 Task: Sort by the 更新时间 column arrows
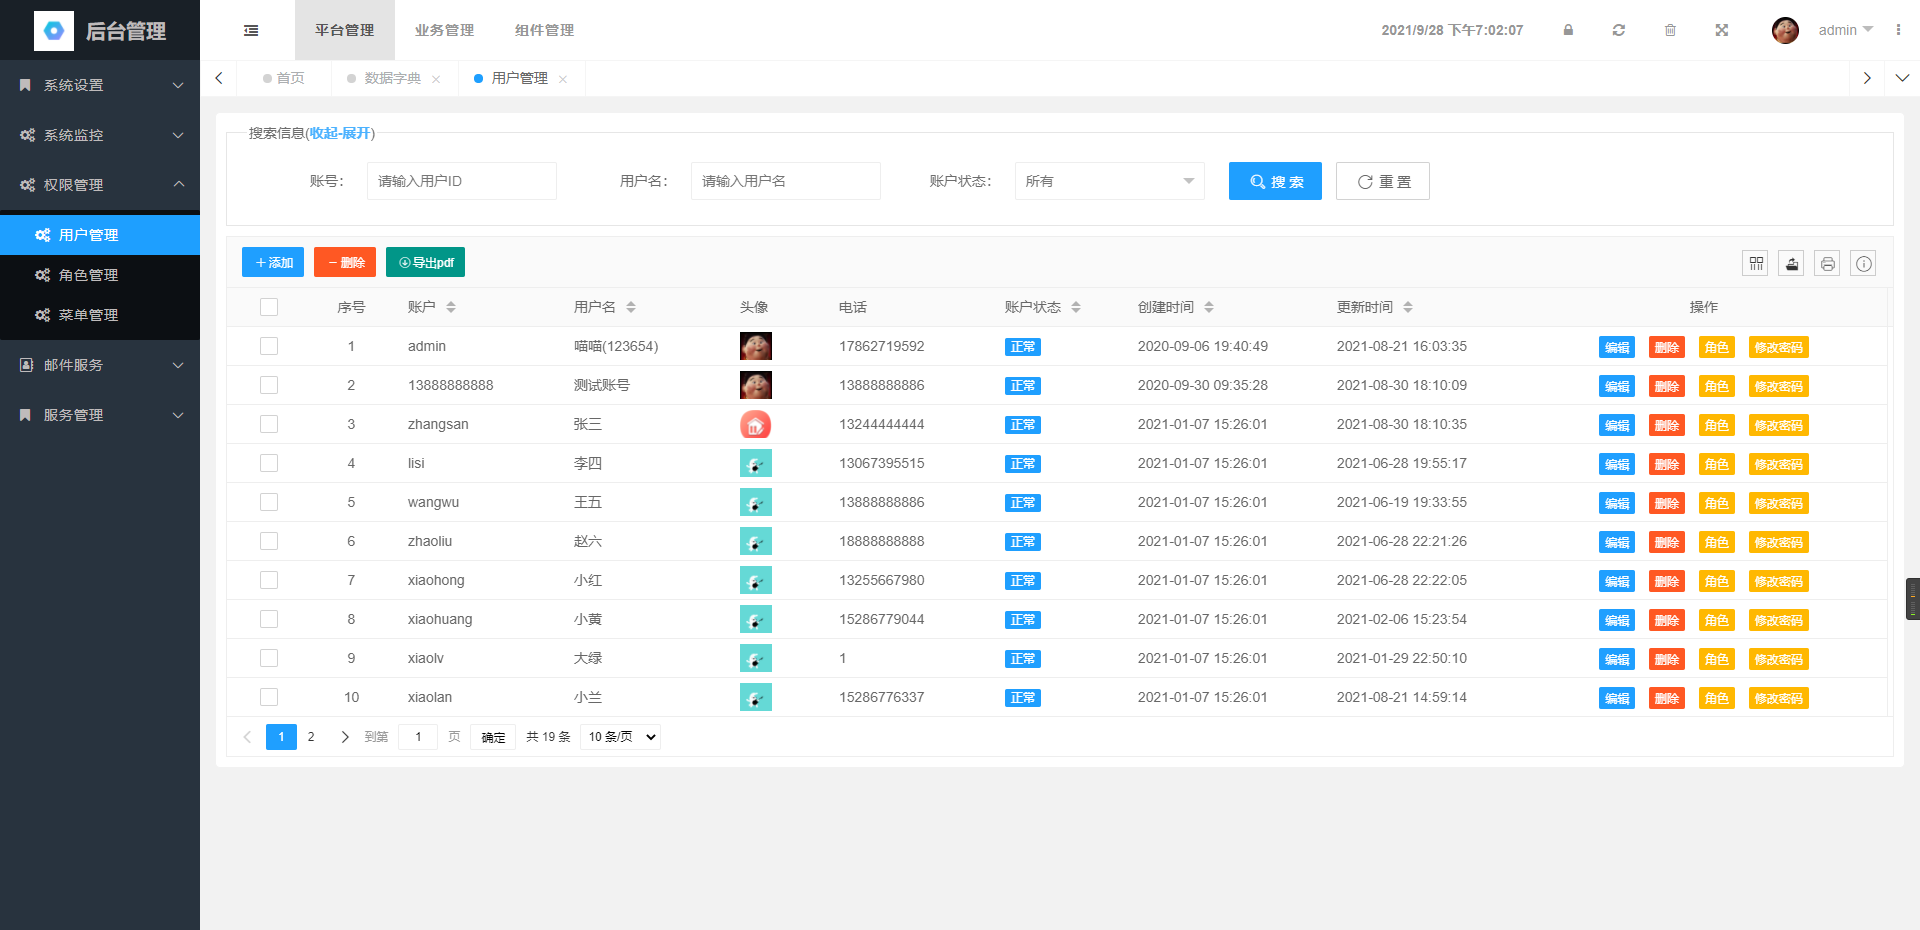click(x=1408, y=307)
